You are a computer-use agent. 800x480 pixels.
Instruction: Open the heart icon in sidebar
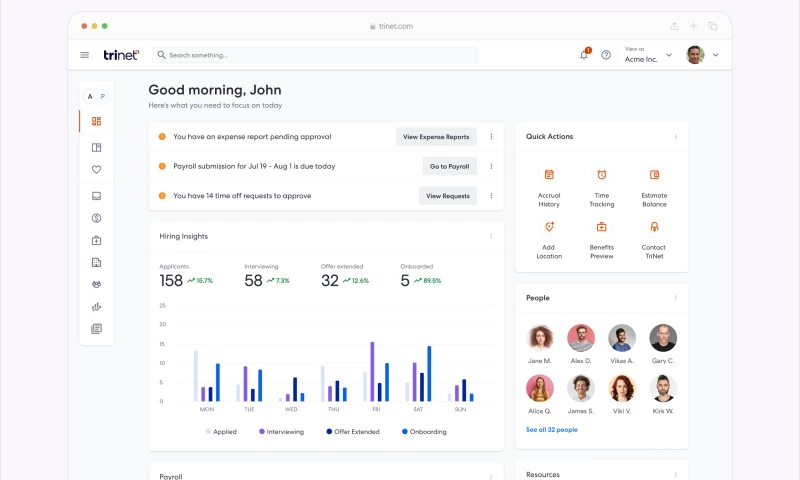[96, 169]
